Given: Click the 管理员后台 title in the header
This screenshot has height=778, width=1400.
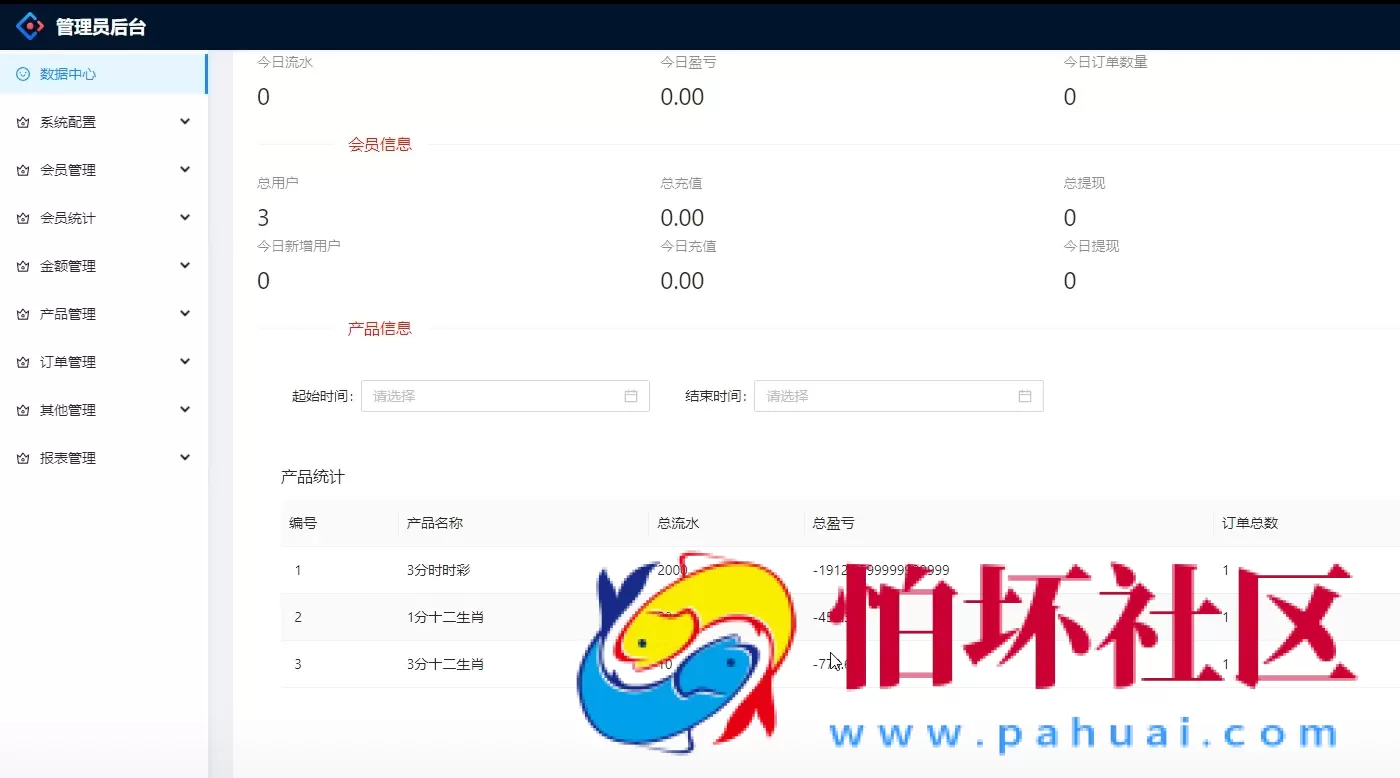Looking at the screenshot, I should (x=100, y=25).
